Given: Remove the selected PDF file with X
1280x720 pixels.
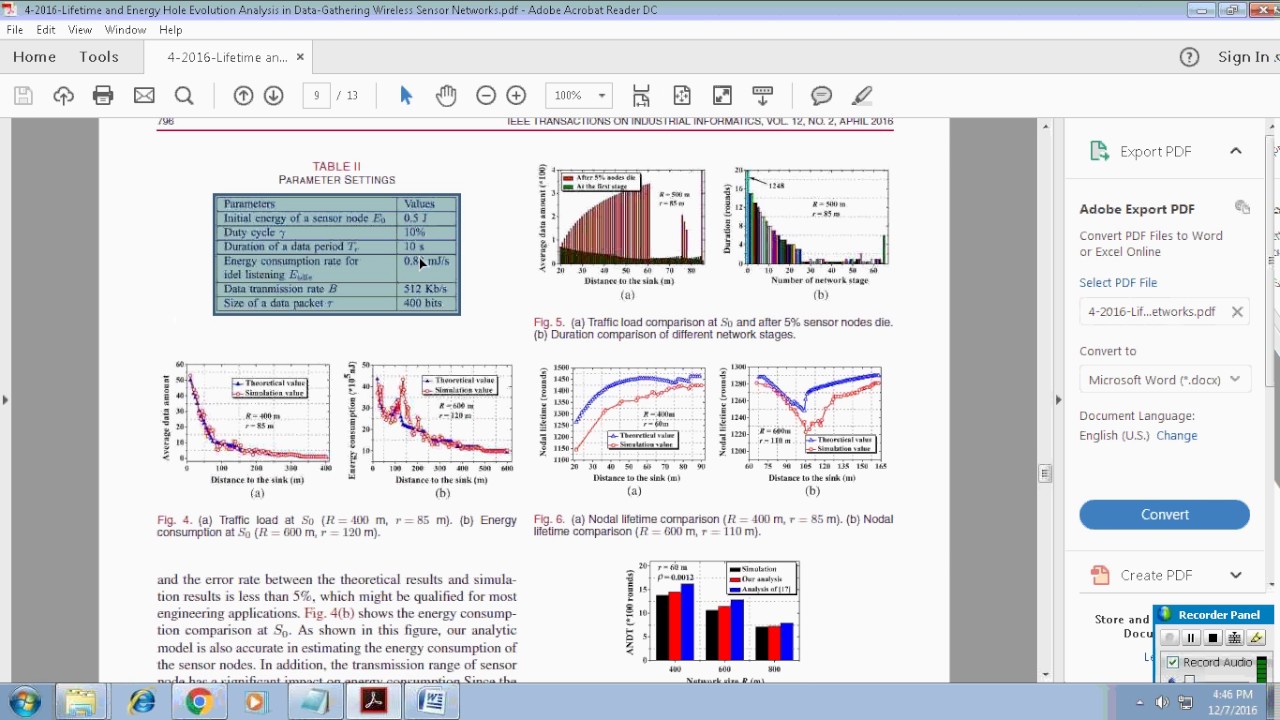Looking at the screenshot, I should pyautogui.click(x=1237, y=312).
